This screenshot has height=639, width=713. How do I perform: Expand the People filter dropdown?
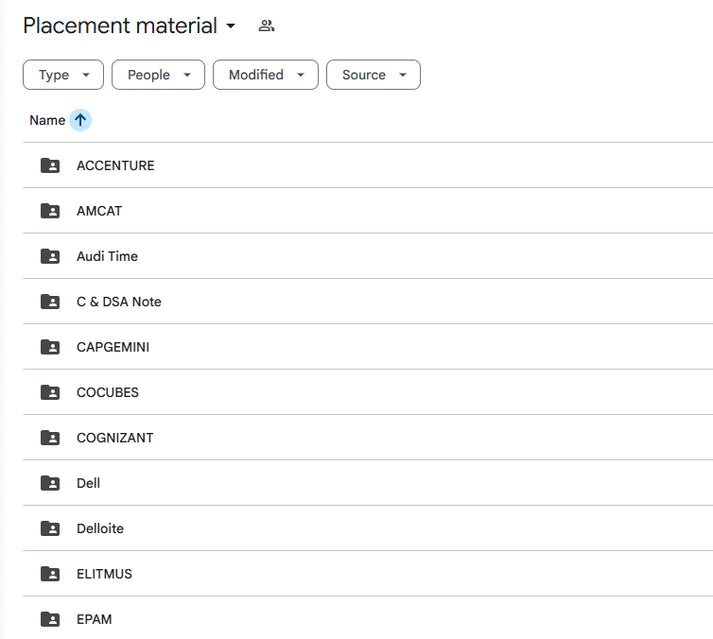[x=158, y=75]
